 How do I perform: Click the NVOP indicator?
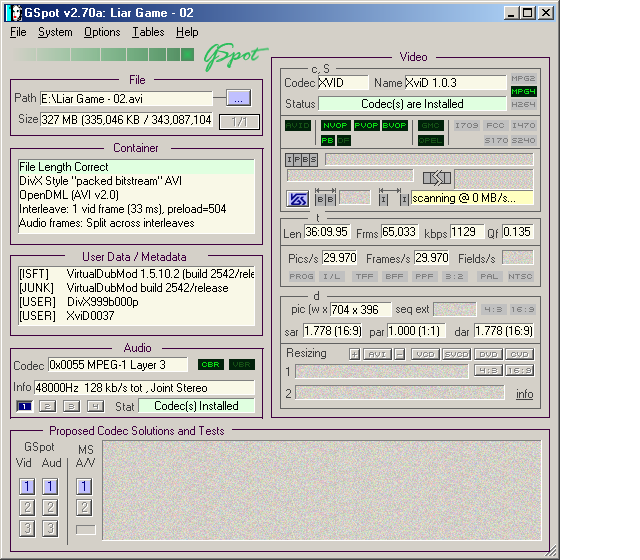coord(335,126)
